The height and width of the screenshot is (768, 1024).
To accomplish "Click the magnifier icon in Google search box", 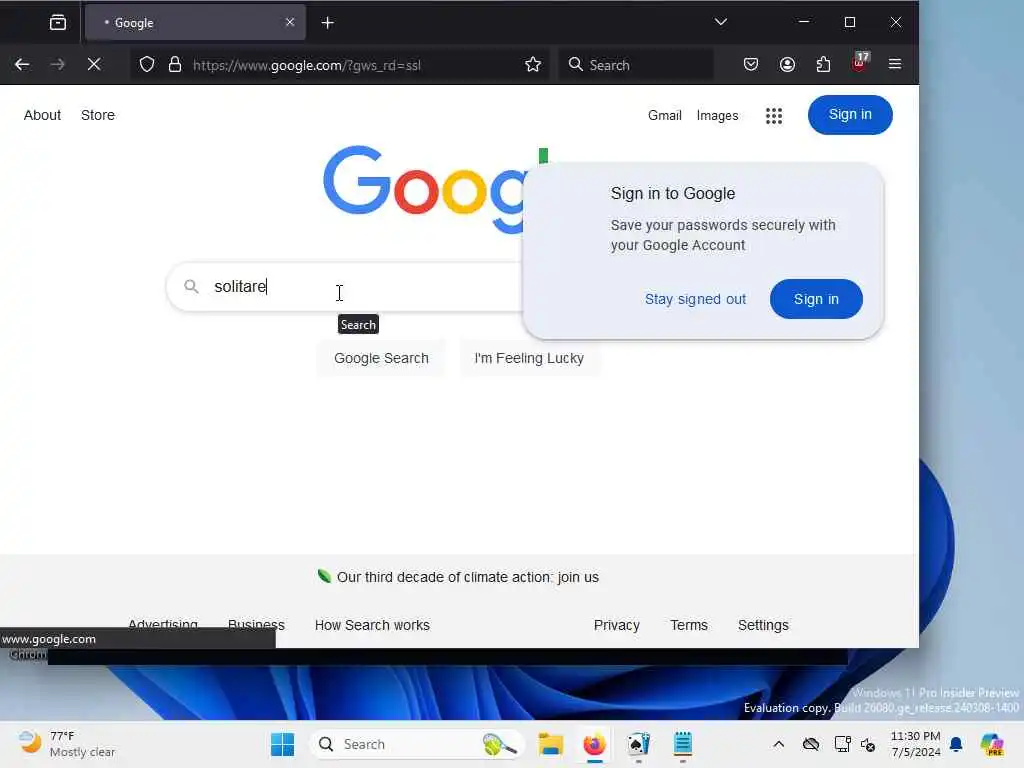I will pos(191,286).
